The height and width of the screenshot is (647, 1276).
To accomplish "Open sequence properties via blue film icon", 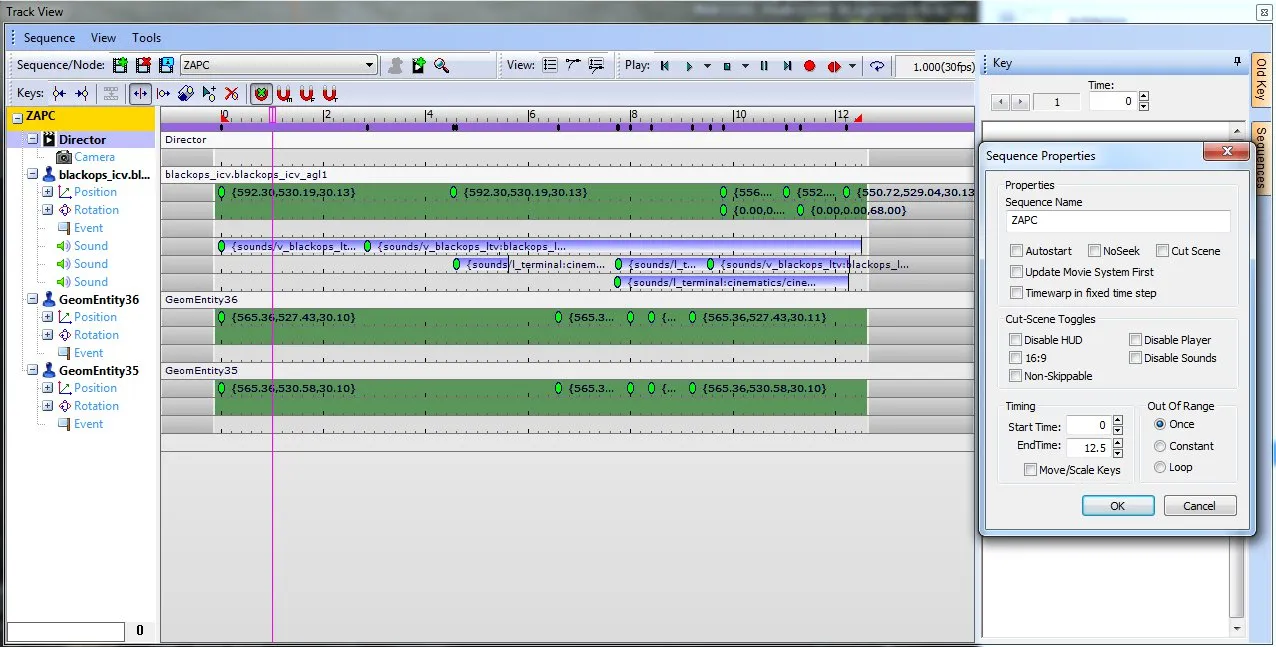I will pyautogui.click(x=166, y=65).
